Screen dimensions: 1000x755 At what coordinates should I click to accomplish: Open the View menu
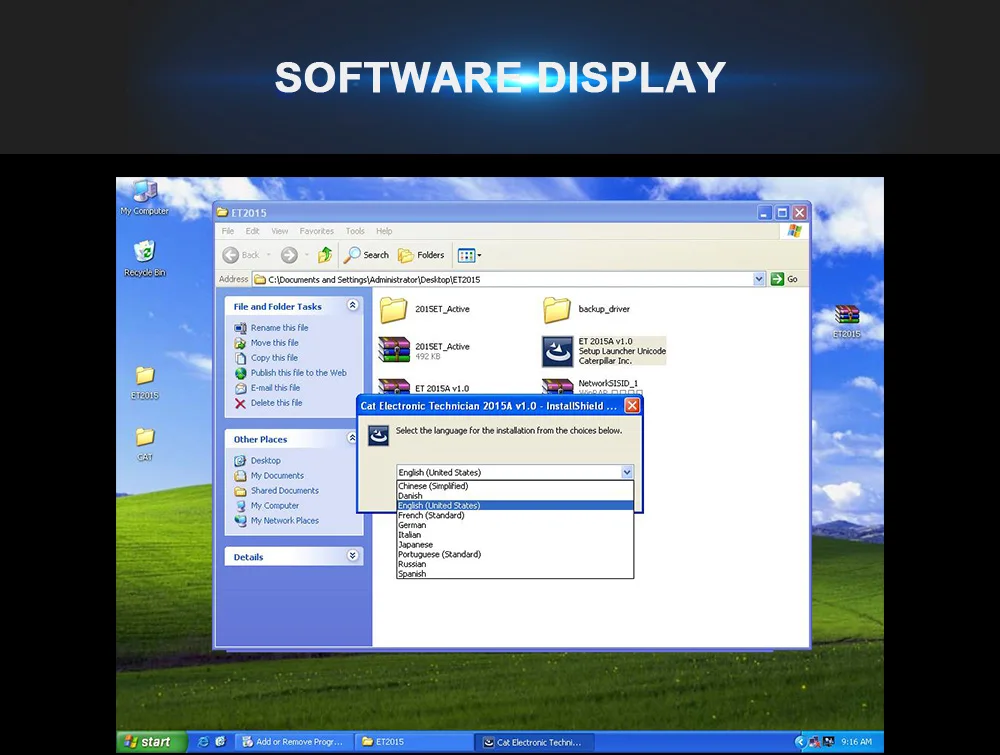click(x=279, y=231)
